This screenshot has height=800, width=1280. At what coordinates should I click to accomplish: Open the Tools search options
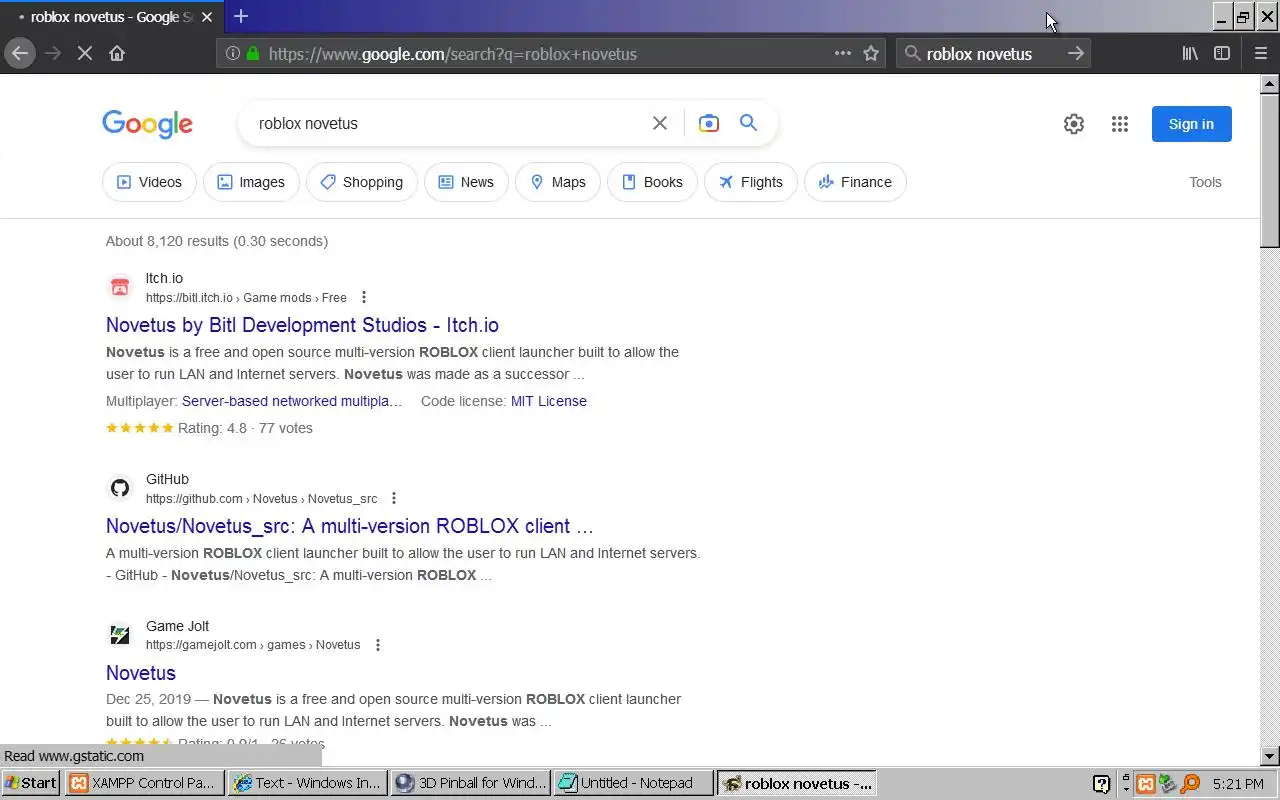click(1205, 182)
